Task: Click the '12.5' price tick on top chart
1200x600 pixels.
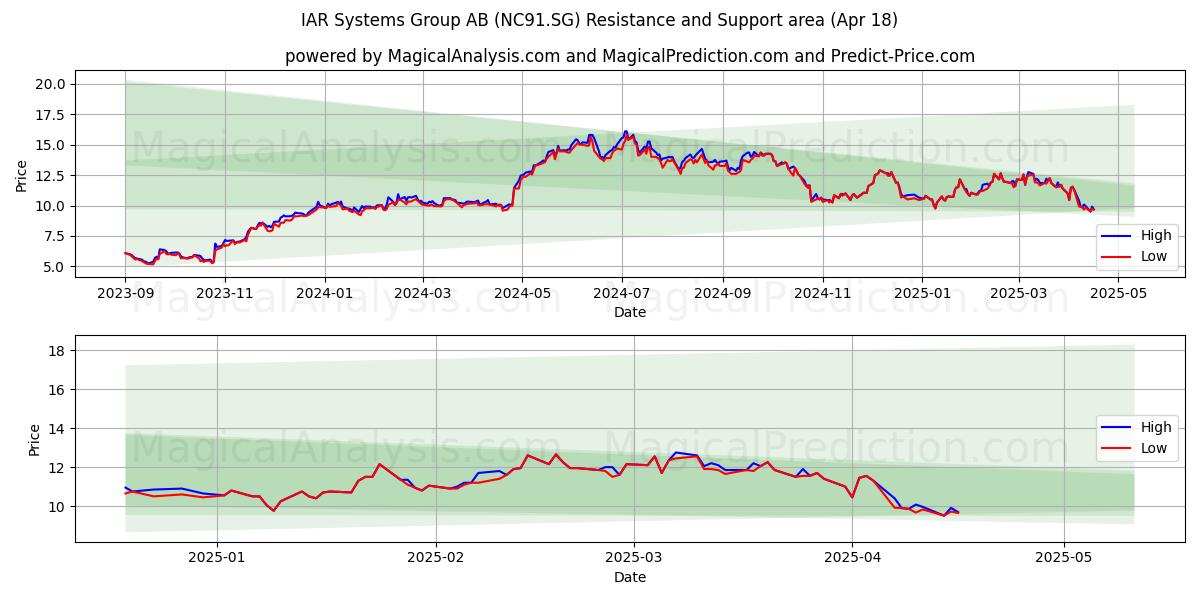Action: [52, 176]
